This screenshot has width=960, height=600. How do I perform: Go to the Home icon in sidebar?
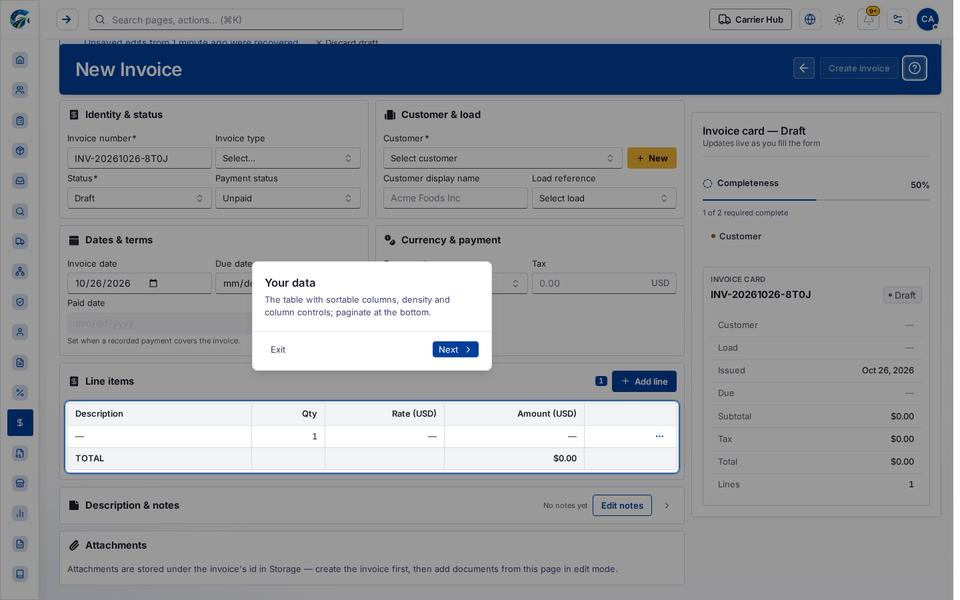click(20, 60)
